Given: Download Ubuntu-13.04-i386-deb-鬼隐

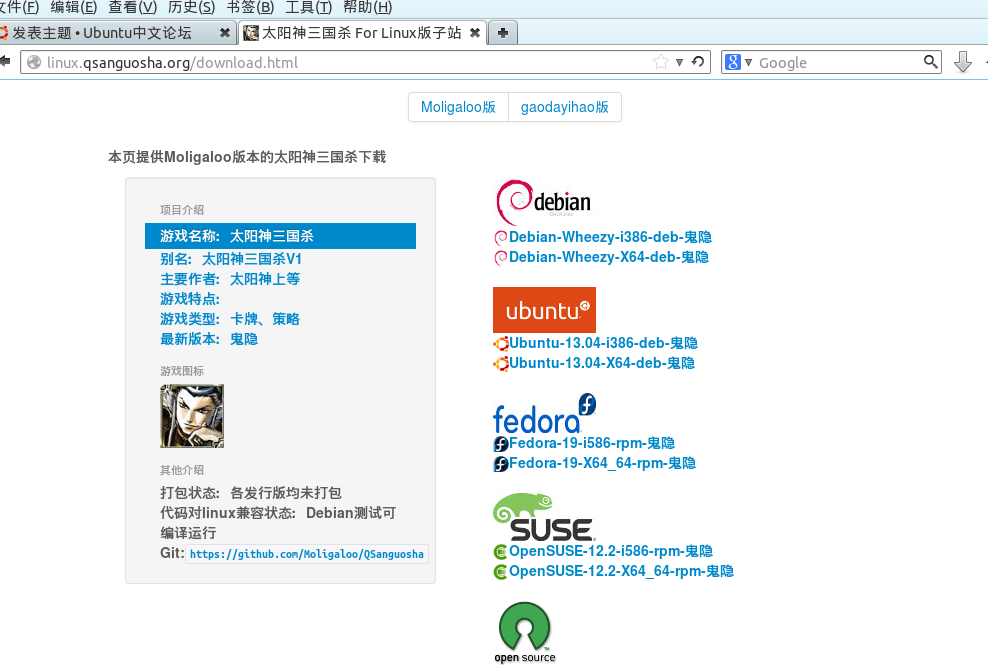Looking at the screenshot, I should (x=603, y=343).
